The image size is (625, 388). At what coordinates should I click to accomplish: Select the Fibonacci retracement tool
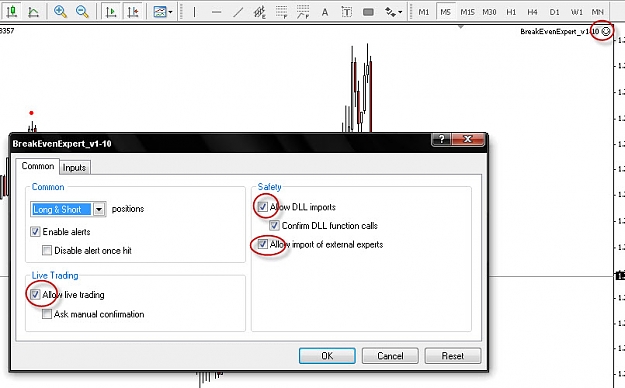pos(281,12)
